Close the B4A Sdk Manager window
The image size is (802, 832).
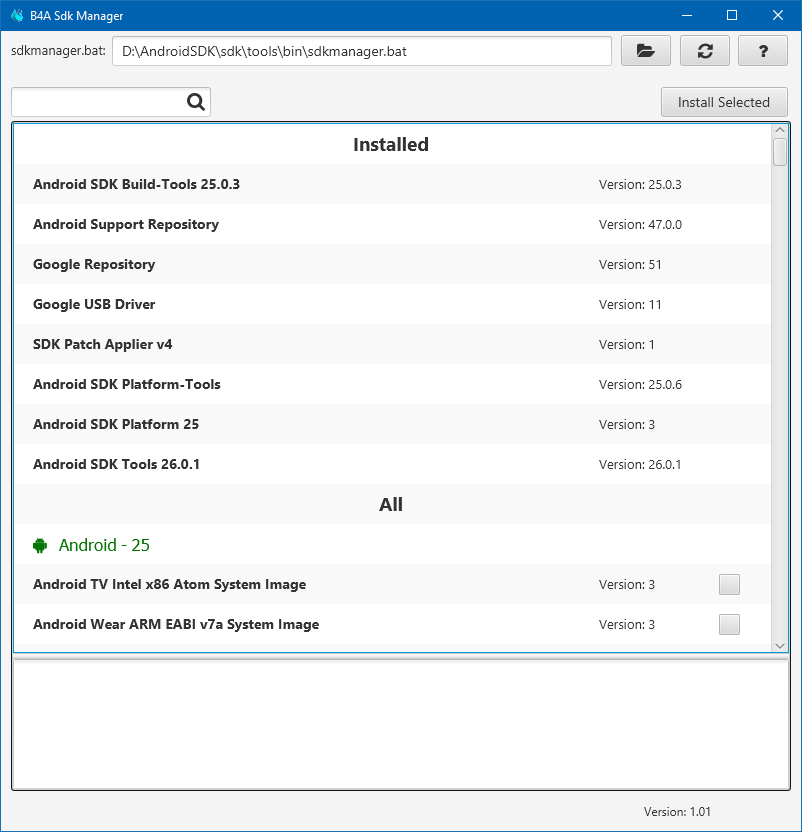tap(778, 15)
